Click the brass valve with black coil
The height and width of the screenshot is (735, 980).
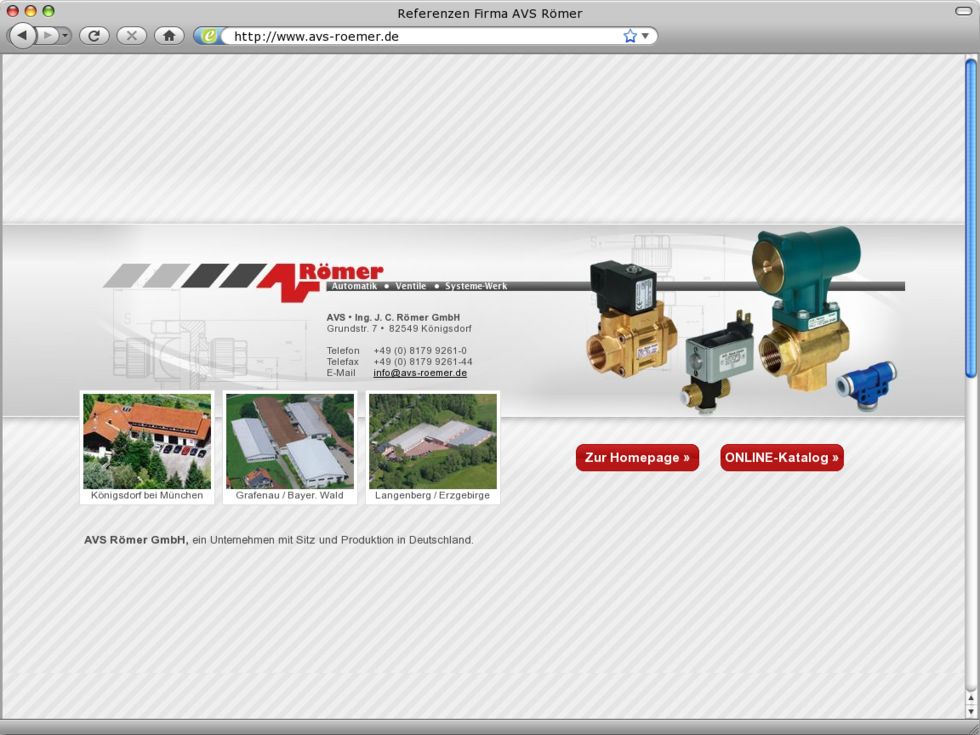(x=631, y=319)
